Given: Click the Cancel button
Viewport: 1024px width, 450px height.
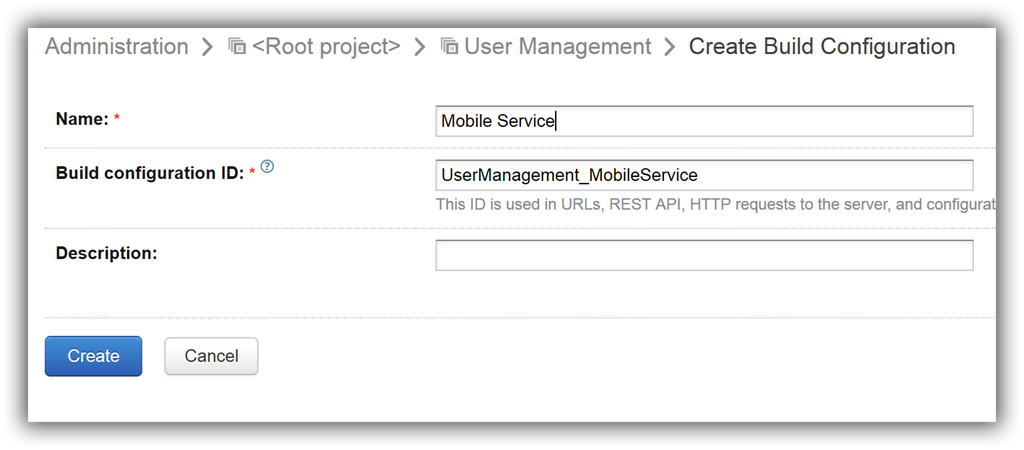Looking at the screenshot, I should tap(212, 356).
